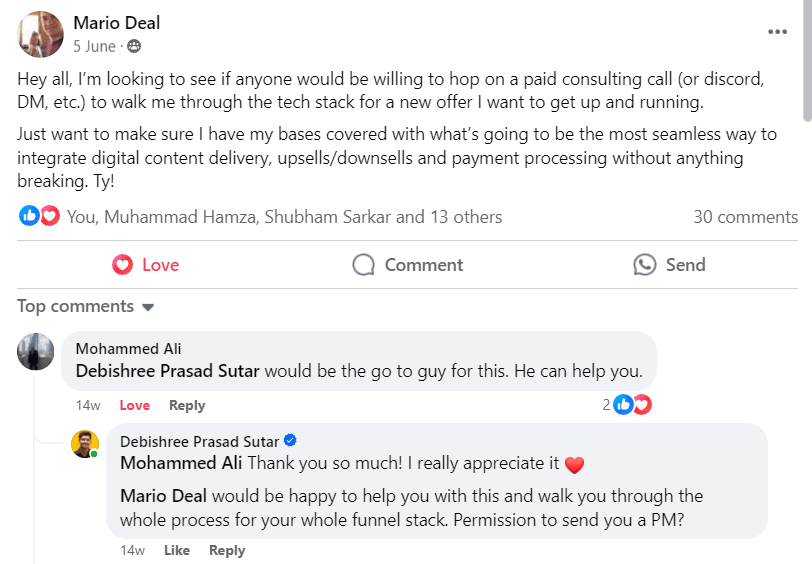Viewport: 812px width, 564px height.
Task: Reply to Debishree Prasad Sutar's comment
Action: click(x=227, y=550)
